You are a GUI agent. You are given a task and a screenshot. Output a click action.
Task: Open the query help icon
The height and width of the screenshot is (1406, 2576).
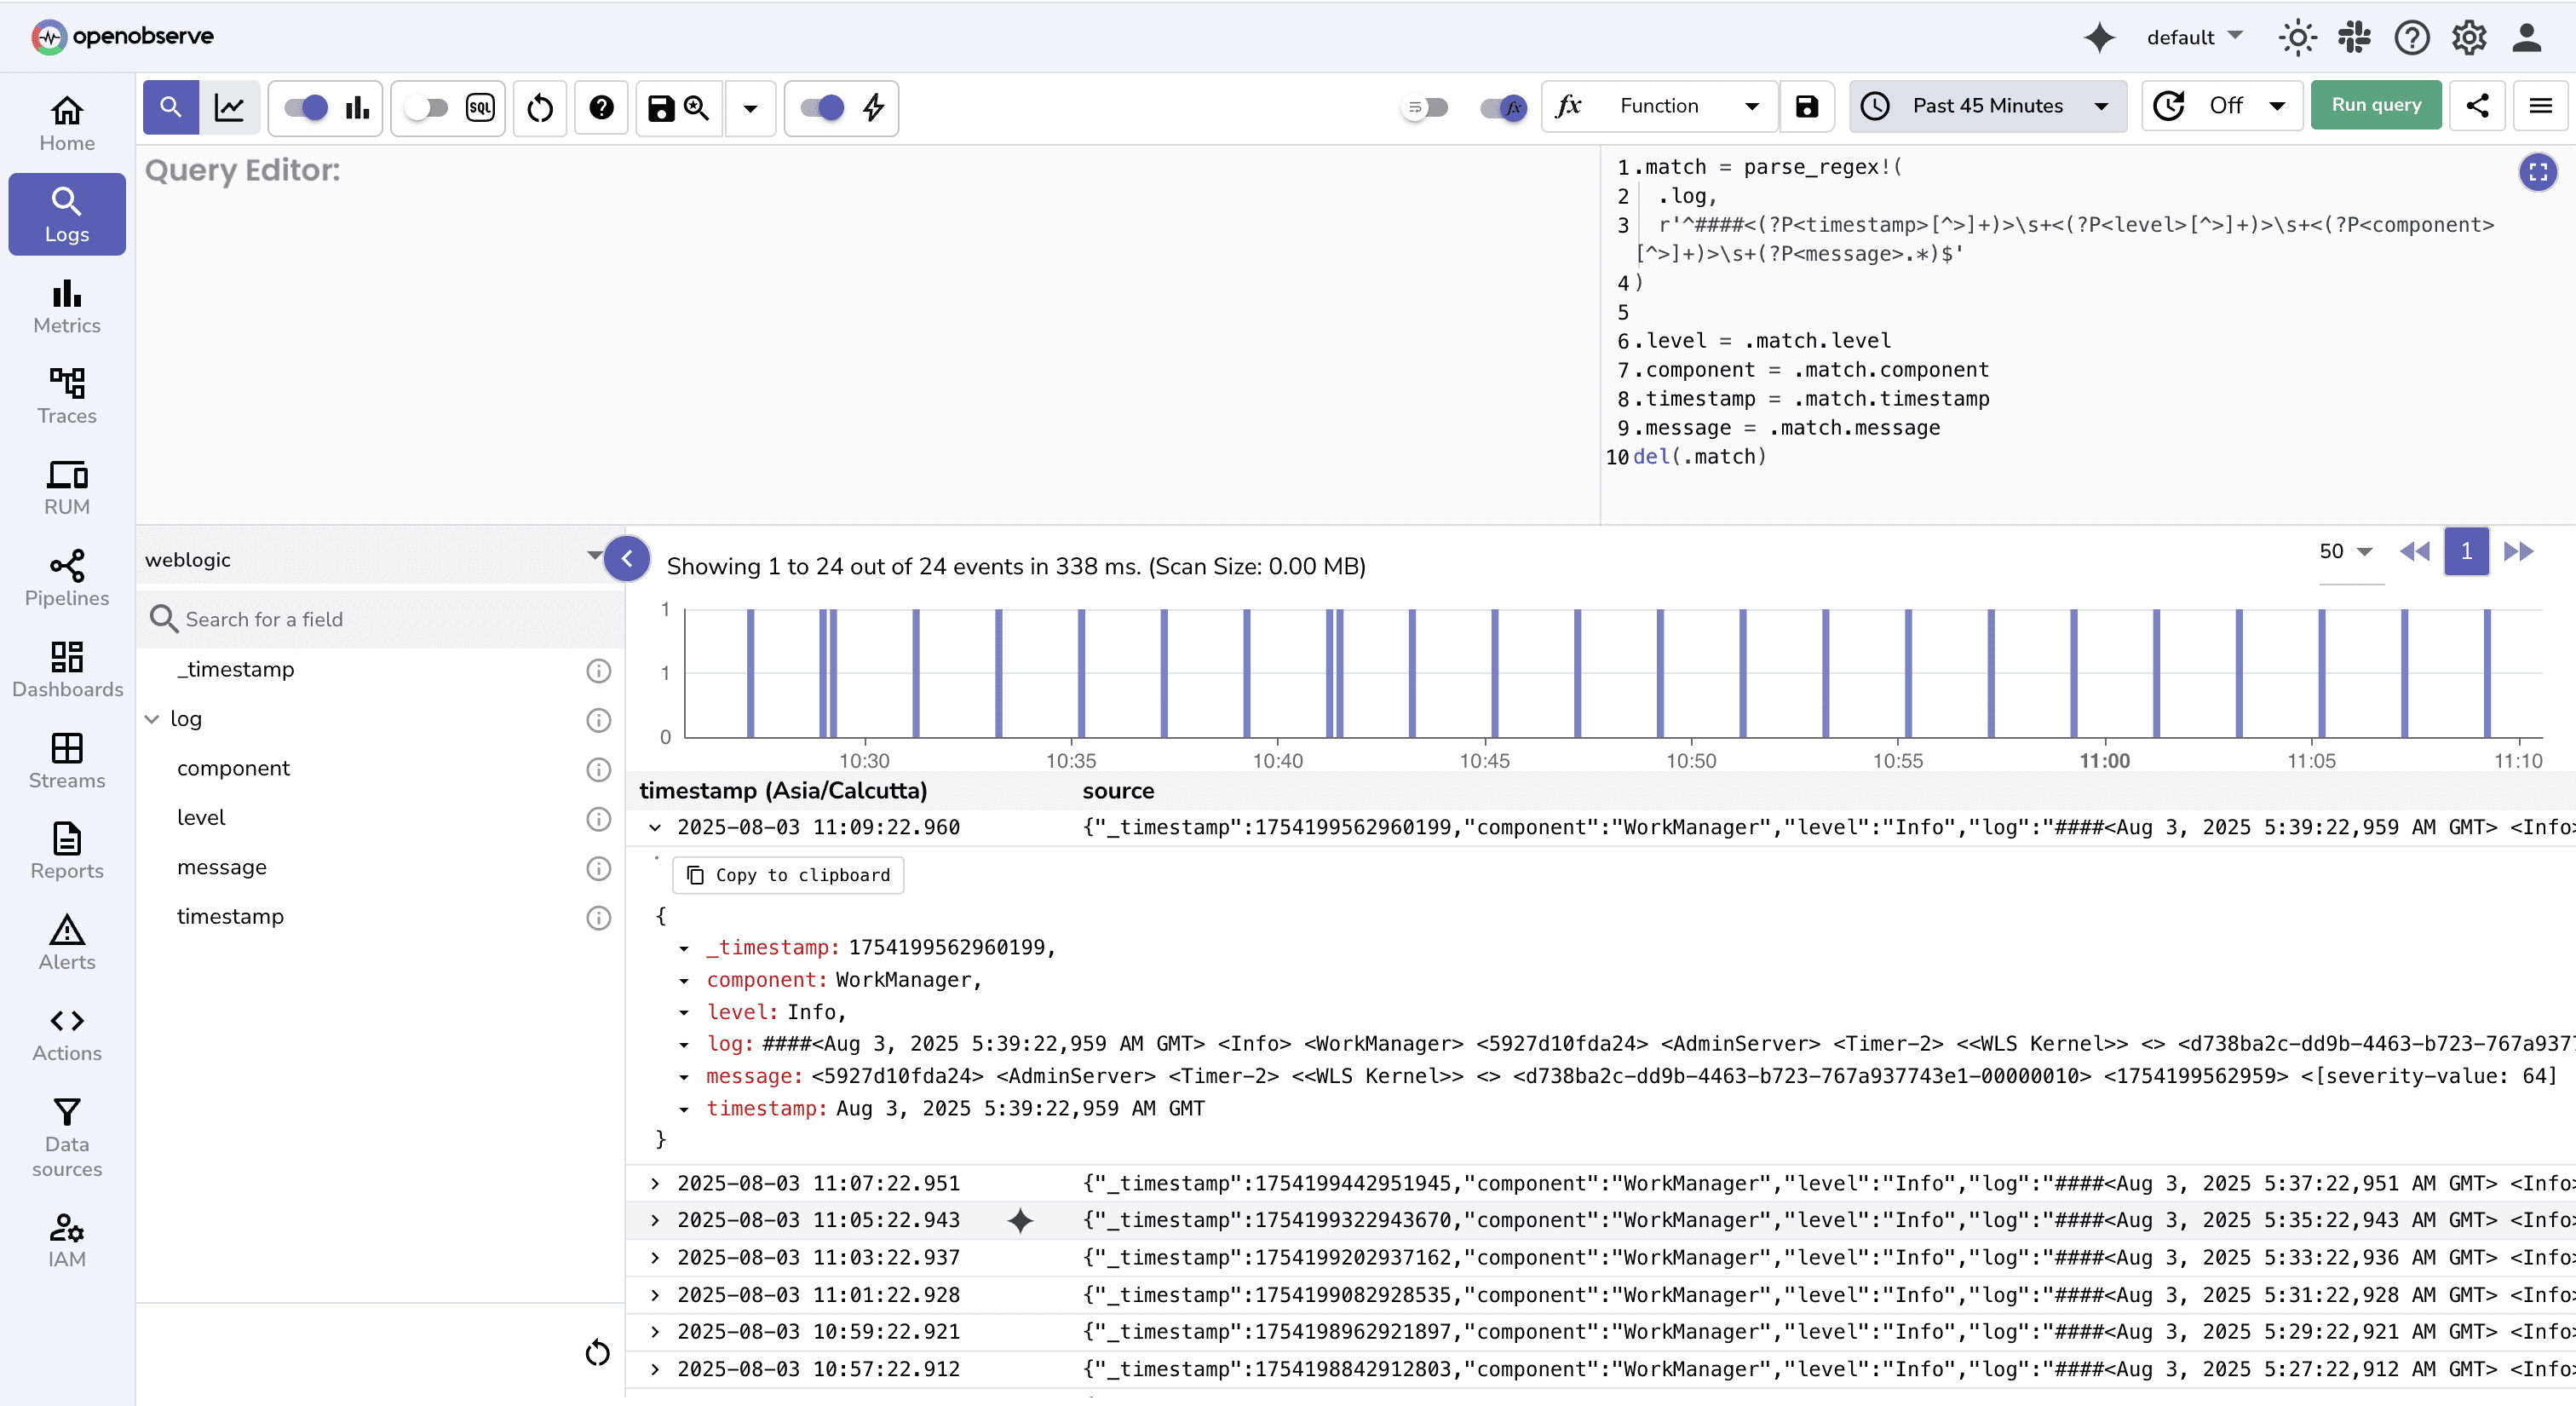click(x=601, y=108)
